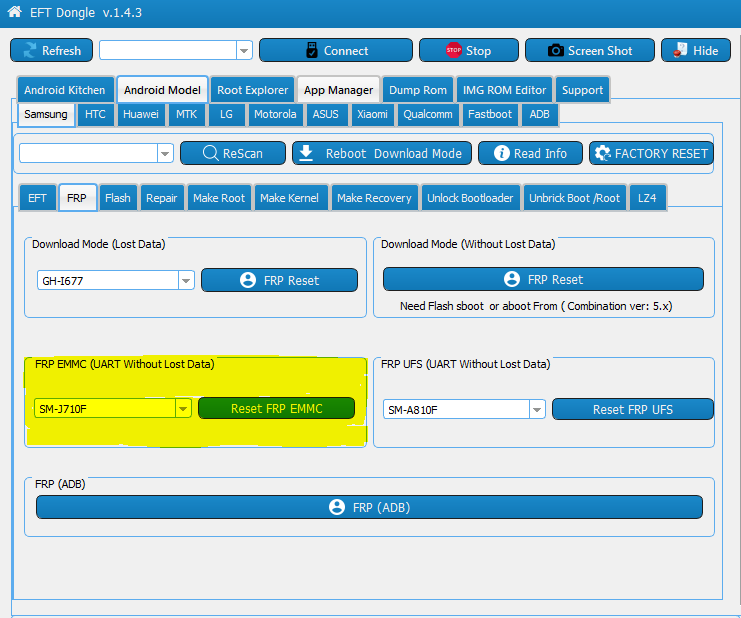
Task: Click user icon on Without Lost Data FRP Reset
Action: (x=512, y=279)
